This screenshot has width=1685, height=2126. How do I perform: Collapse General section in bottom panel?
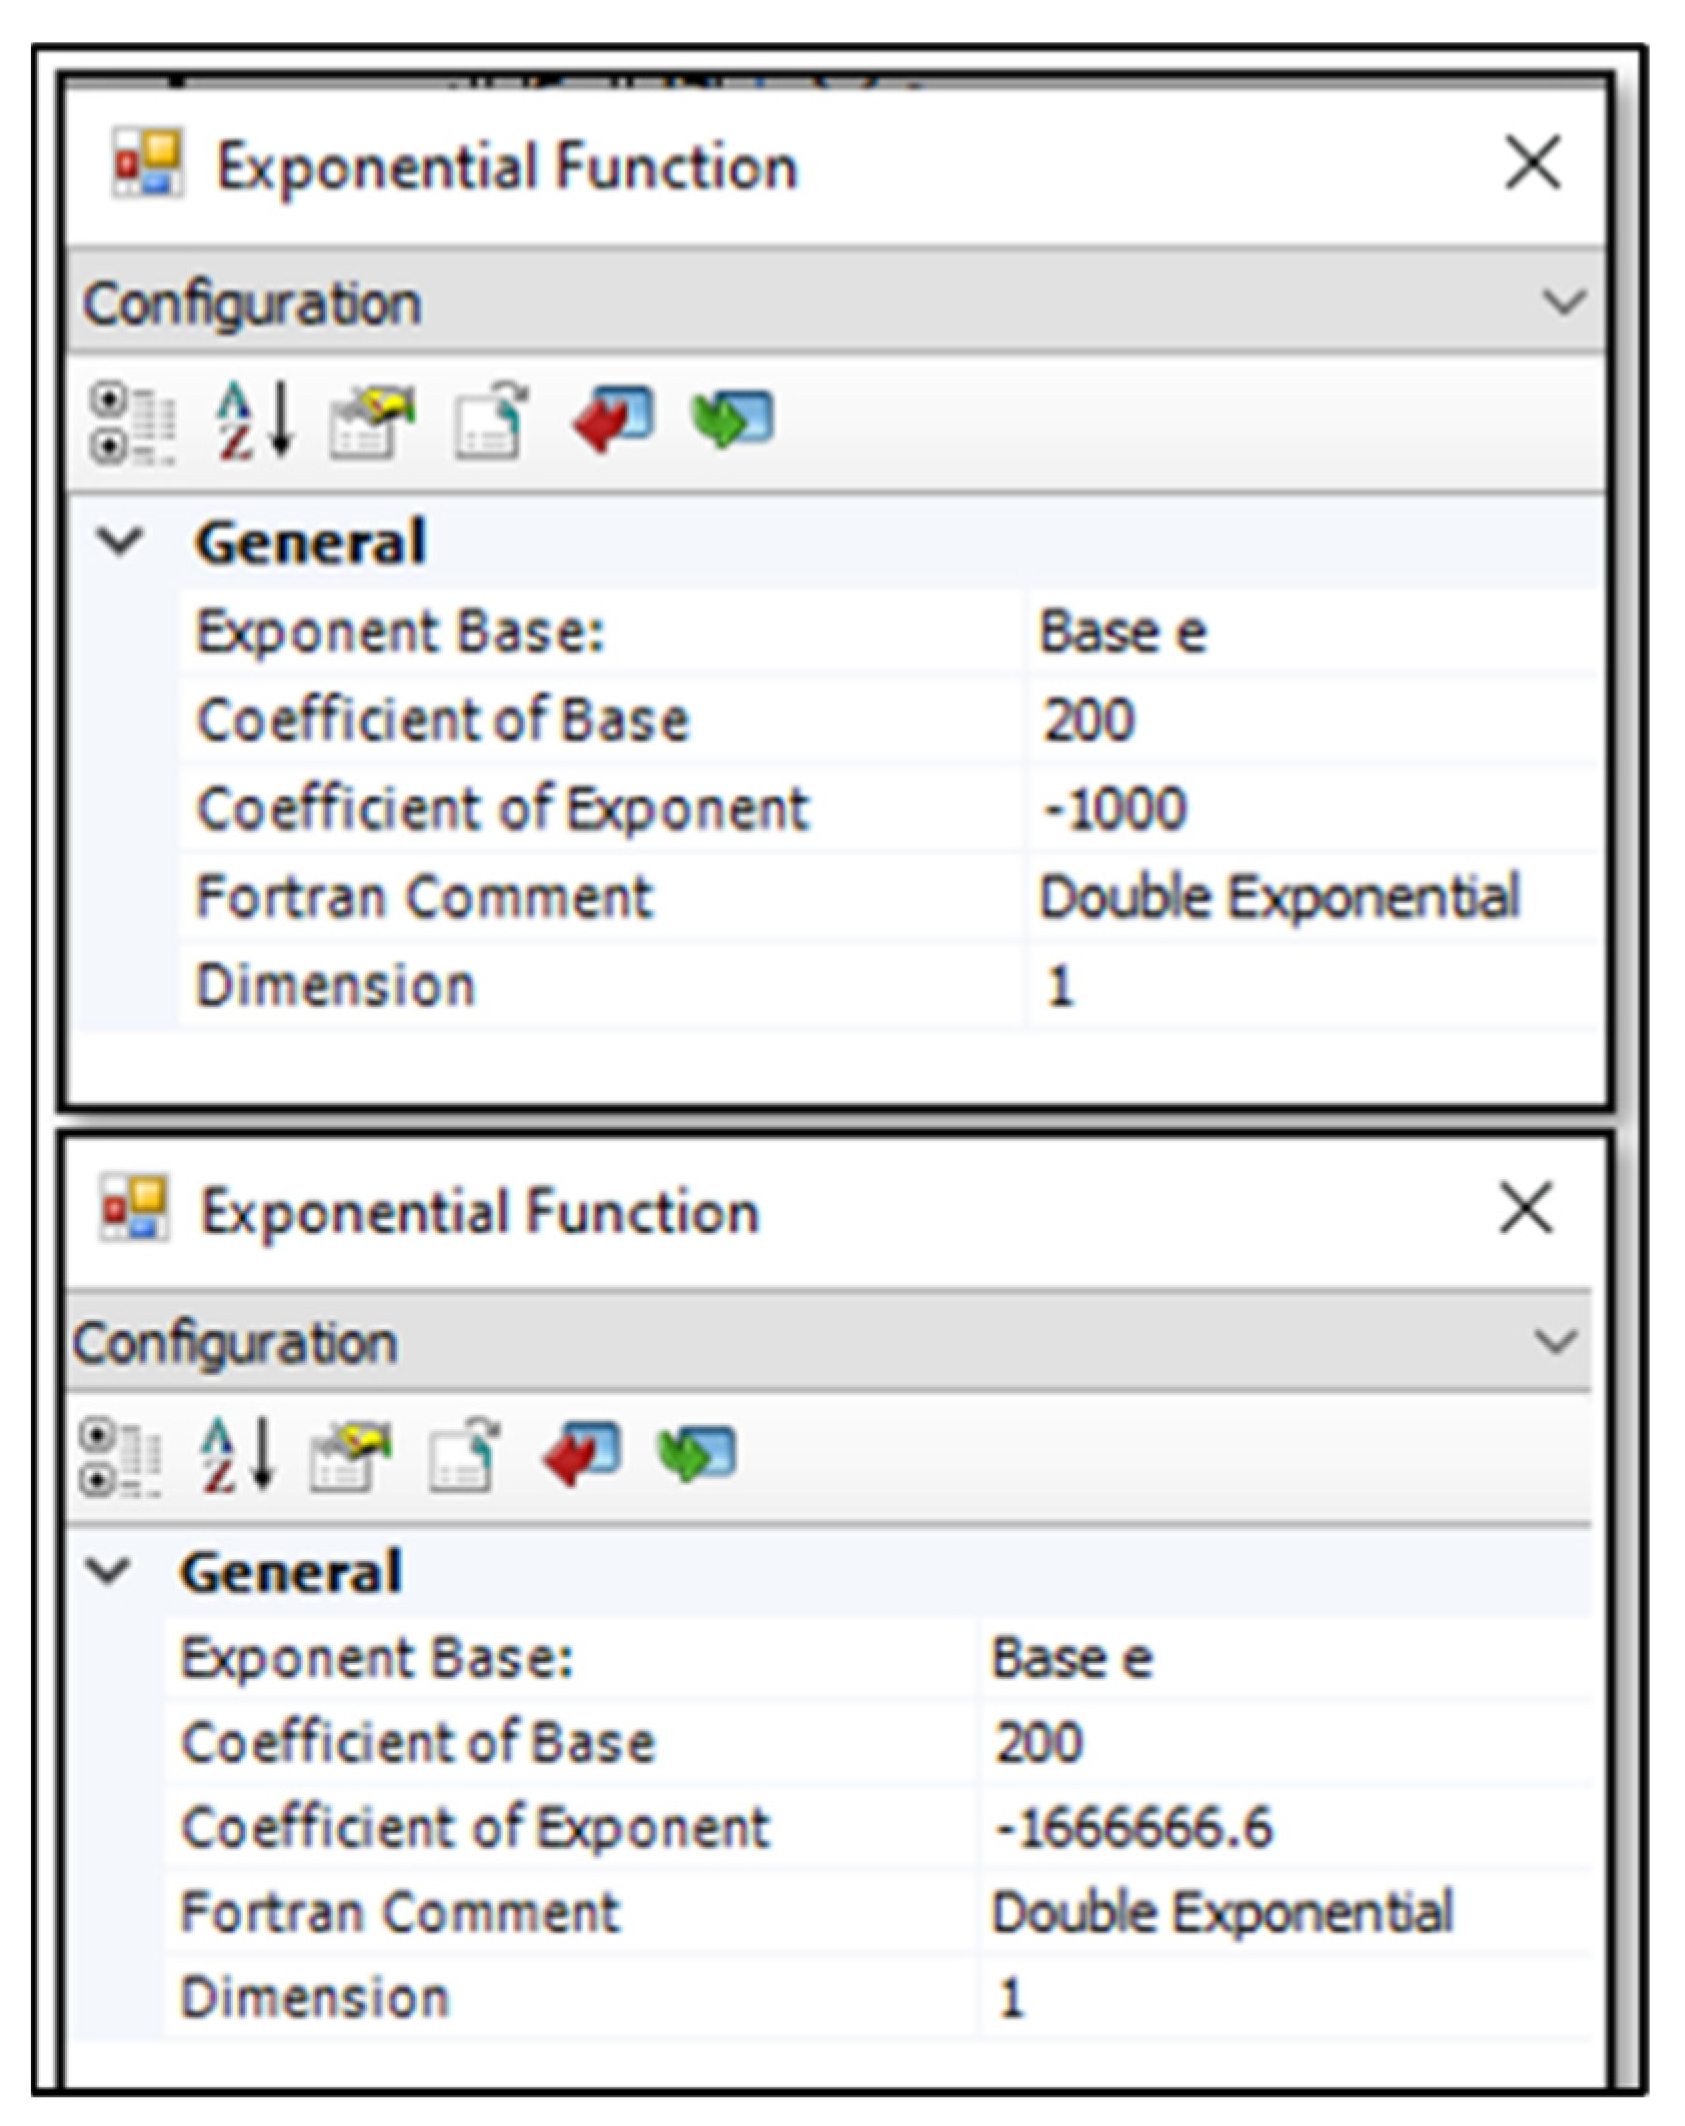pyautogui.click(x=108, y=1571)
